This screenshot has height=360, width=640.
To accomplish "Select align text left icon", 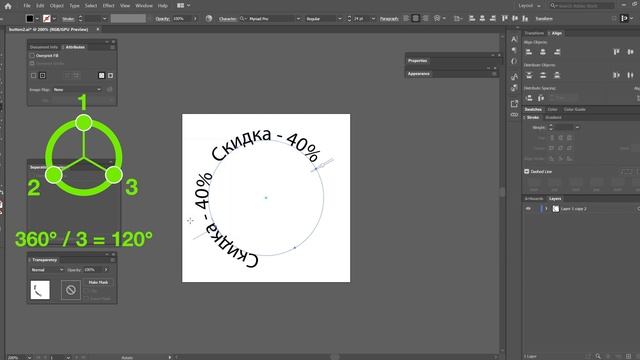I will click(x=406, y=18).
